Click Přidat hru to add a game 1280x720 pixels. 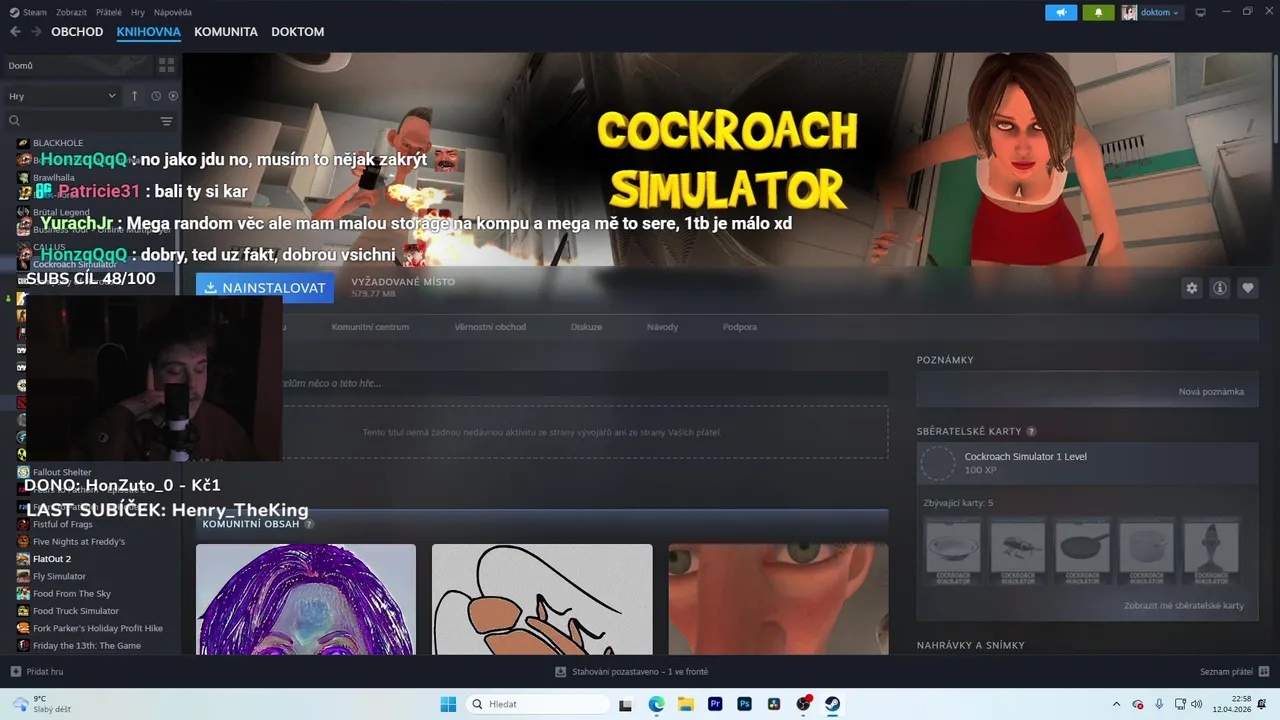(37, 672)
